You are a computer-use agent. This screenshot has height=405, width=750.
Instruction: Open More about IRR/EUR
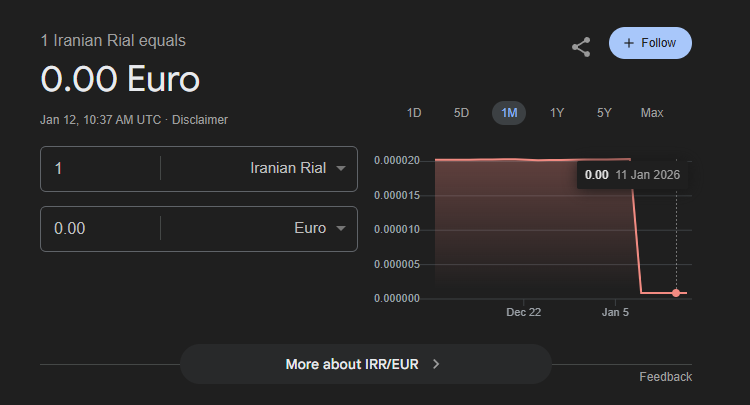tap(366, 364)
